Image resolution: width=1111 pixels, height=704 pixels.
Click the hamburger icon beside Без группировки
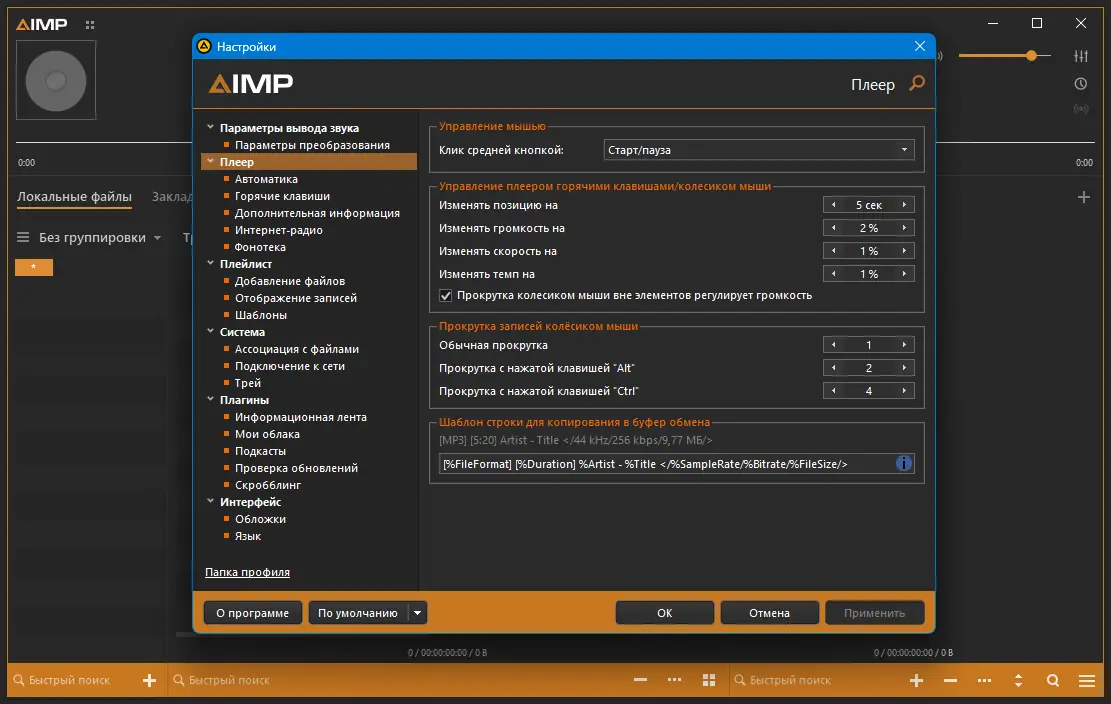[x=23, y=237]
